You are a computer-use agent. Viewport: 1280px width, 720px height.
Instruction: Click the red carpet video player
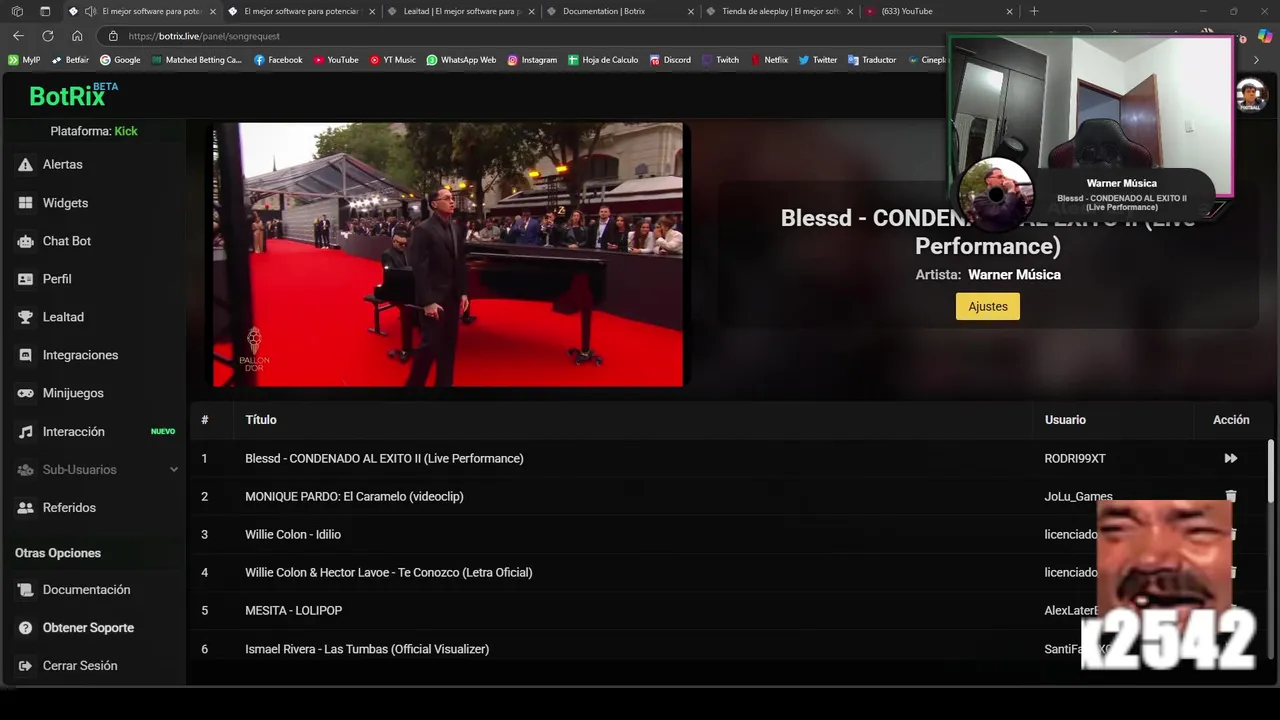coord(448,254)
